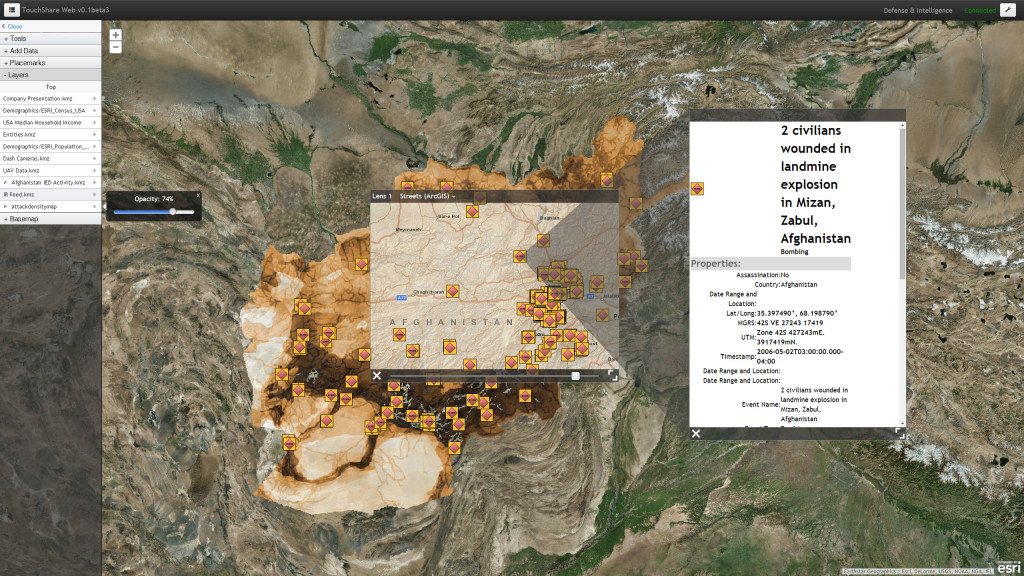
Task: Toggle the Afghanistan IED Activity.kmz checkmark
Action: click(x=6, y=183)
